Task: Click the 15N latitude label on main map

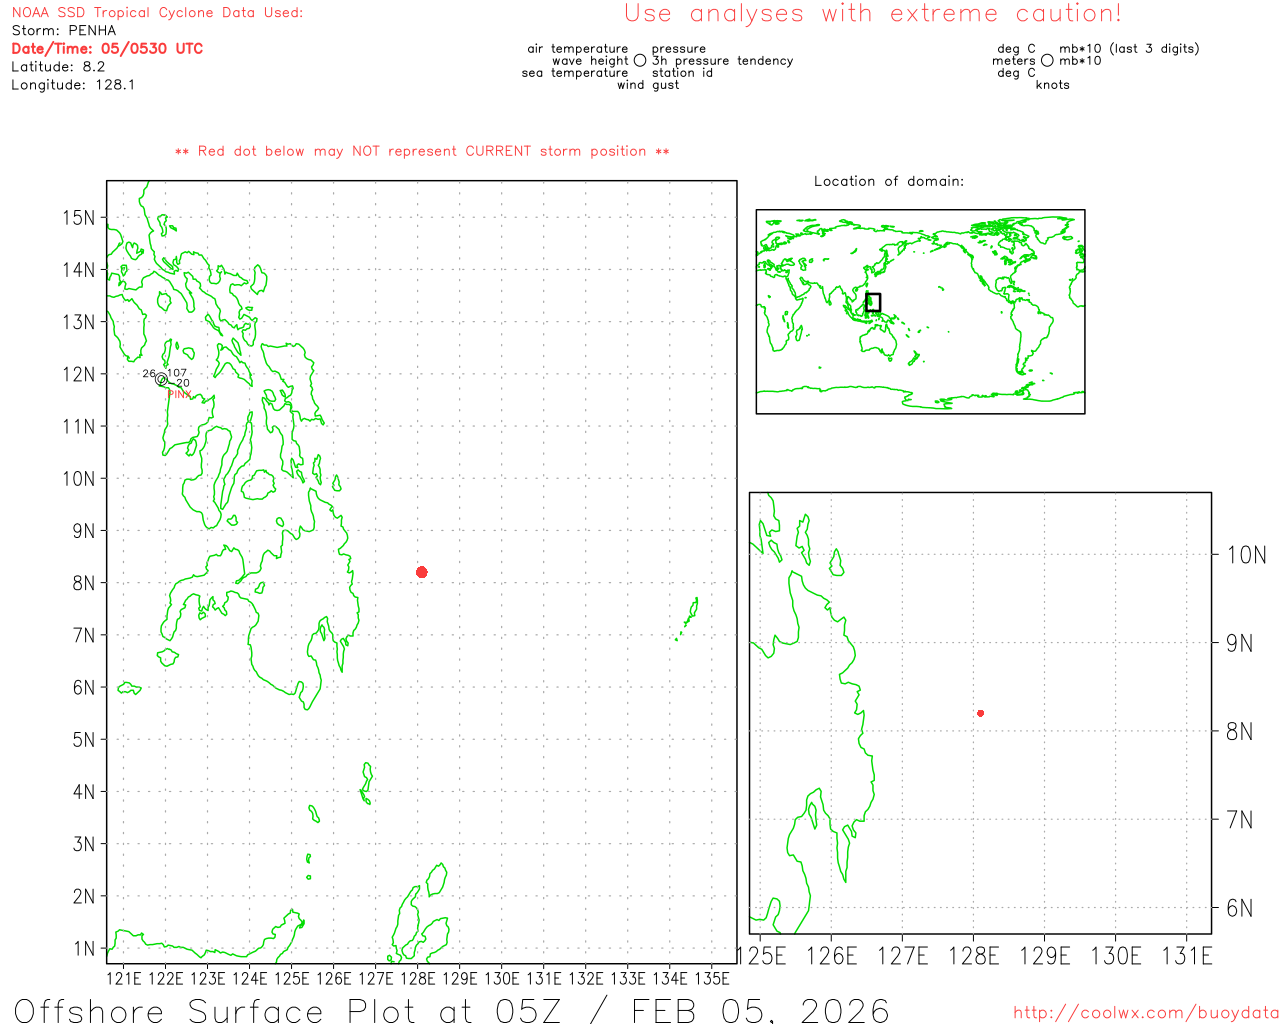Action: (x=79, y=218)
